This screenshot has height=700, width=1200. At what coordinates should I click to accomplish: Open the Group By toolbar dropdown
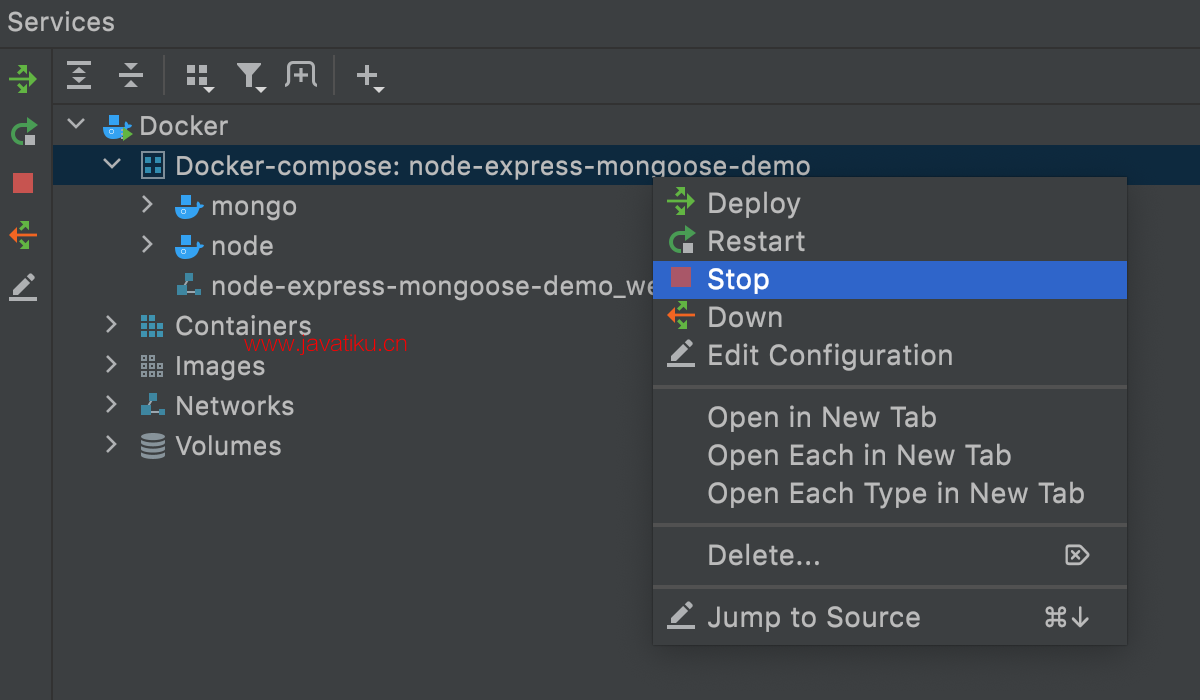point(200,77)
